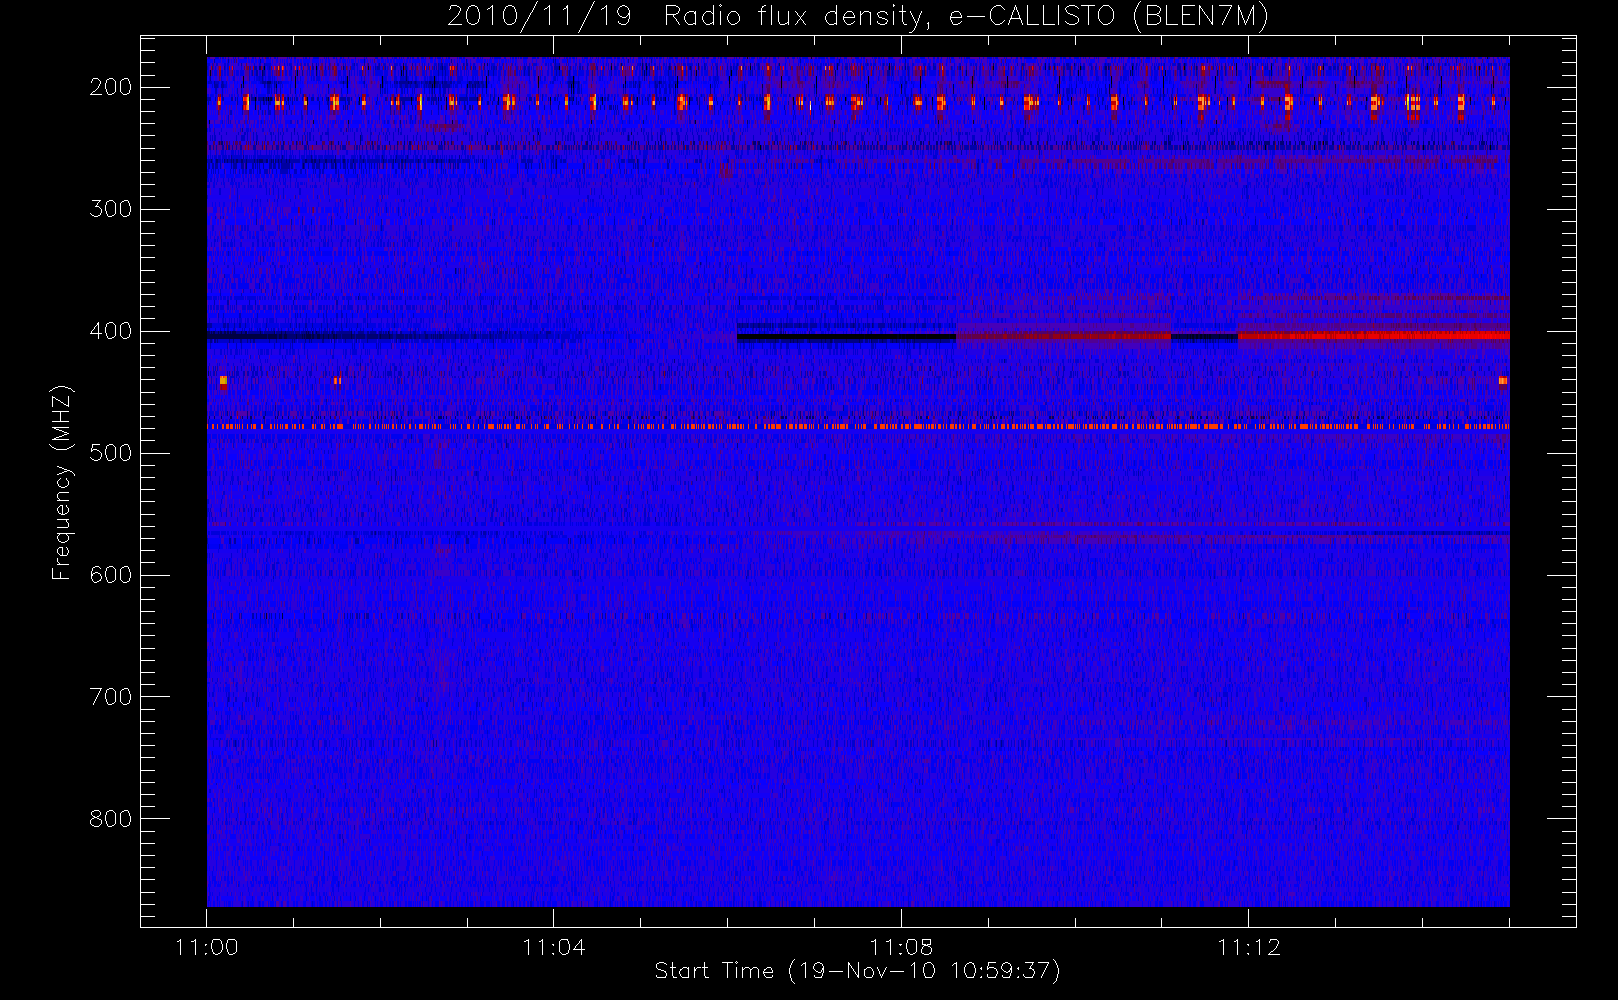Select the 300 frequency axis label
Screen dimensions: 1618x1000
(110, 209)
